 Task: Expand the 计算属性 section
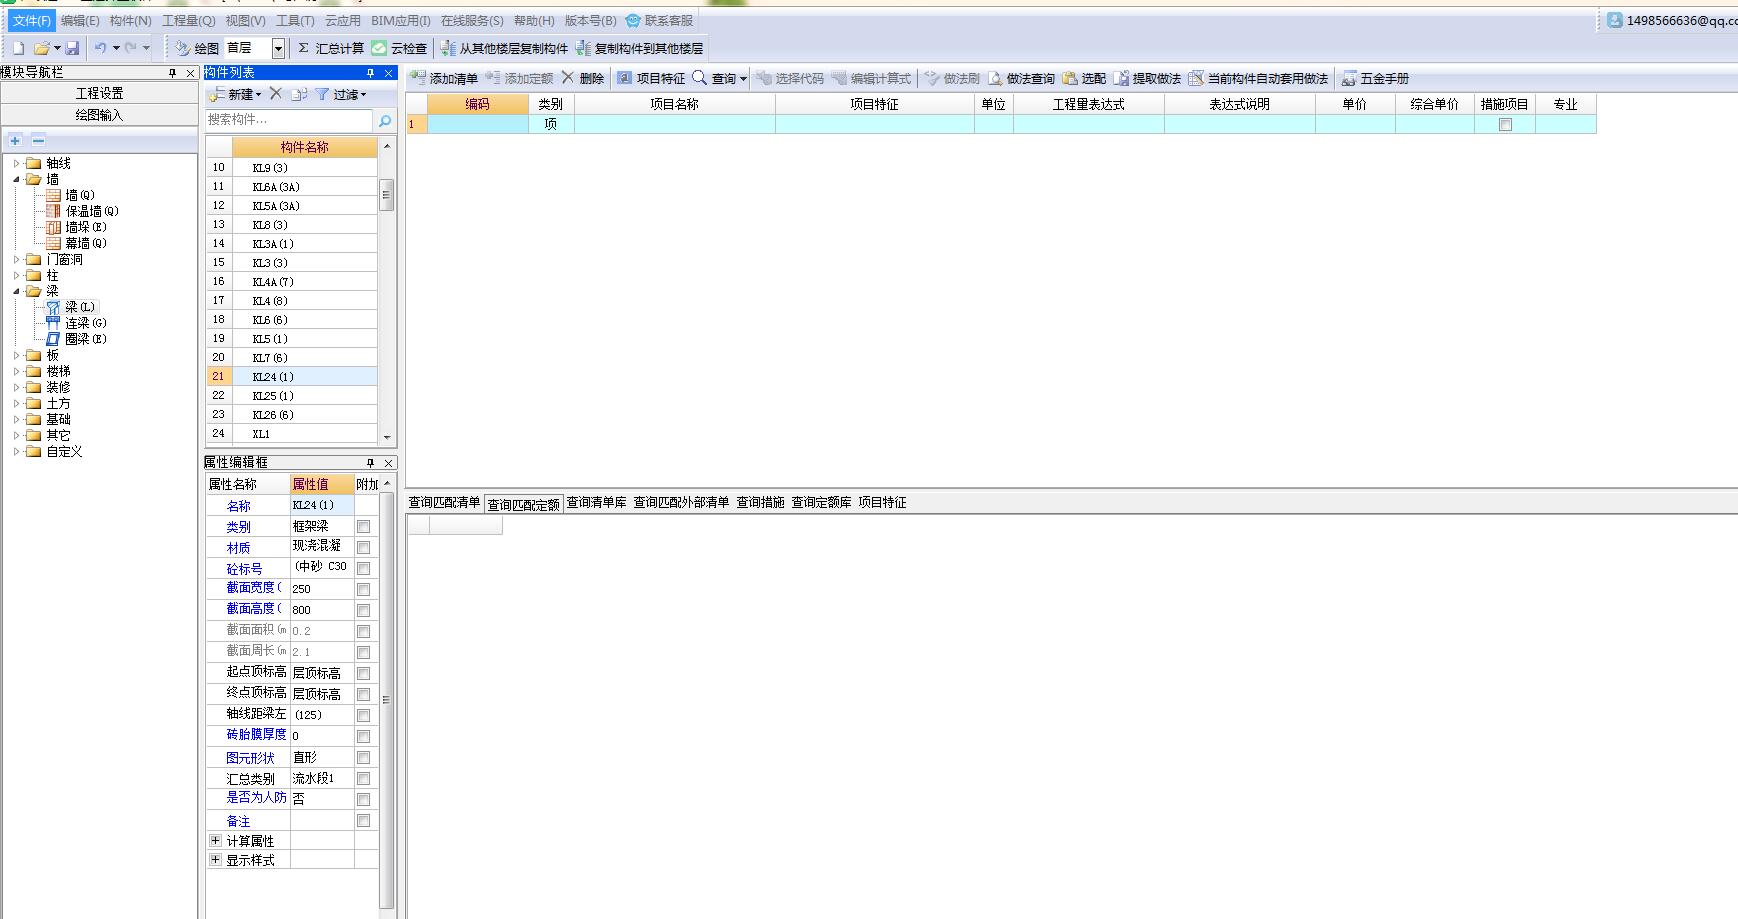(215, 840)
